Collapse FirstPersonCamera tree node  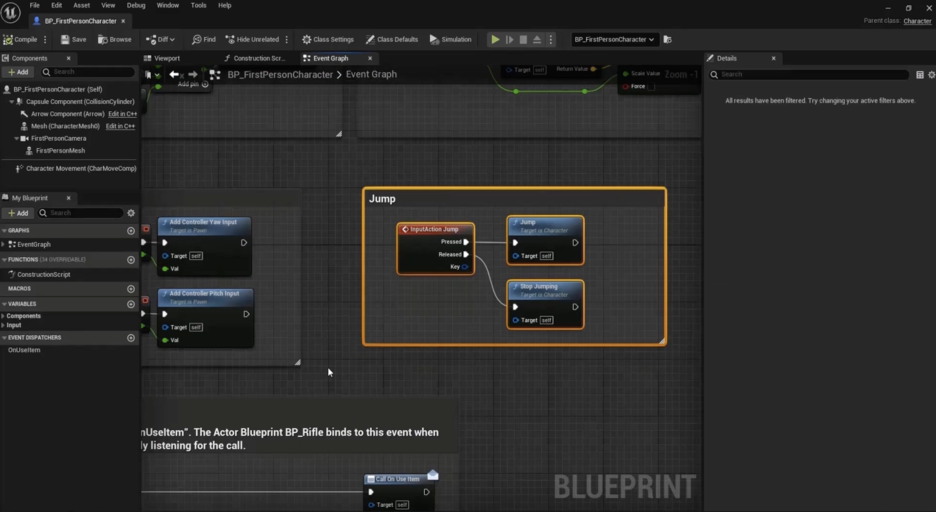(x=16, y=138)
